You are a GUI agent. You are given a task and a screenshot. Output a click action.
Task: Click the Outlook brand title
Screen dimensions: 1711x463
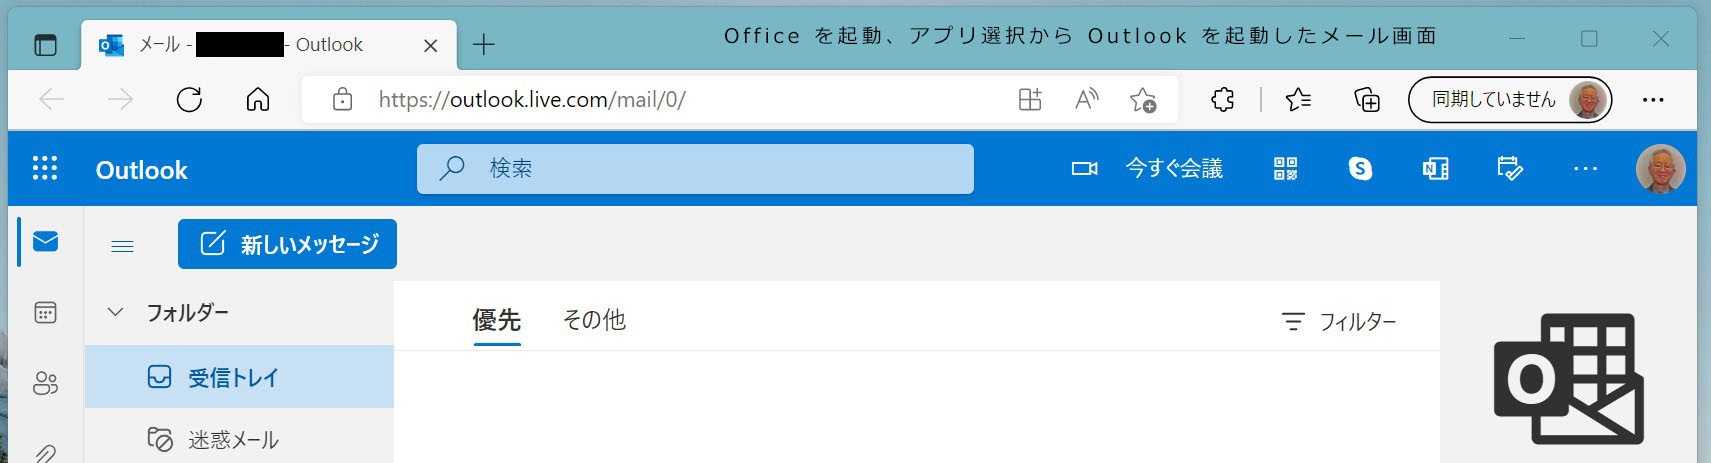(141, 170)
